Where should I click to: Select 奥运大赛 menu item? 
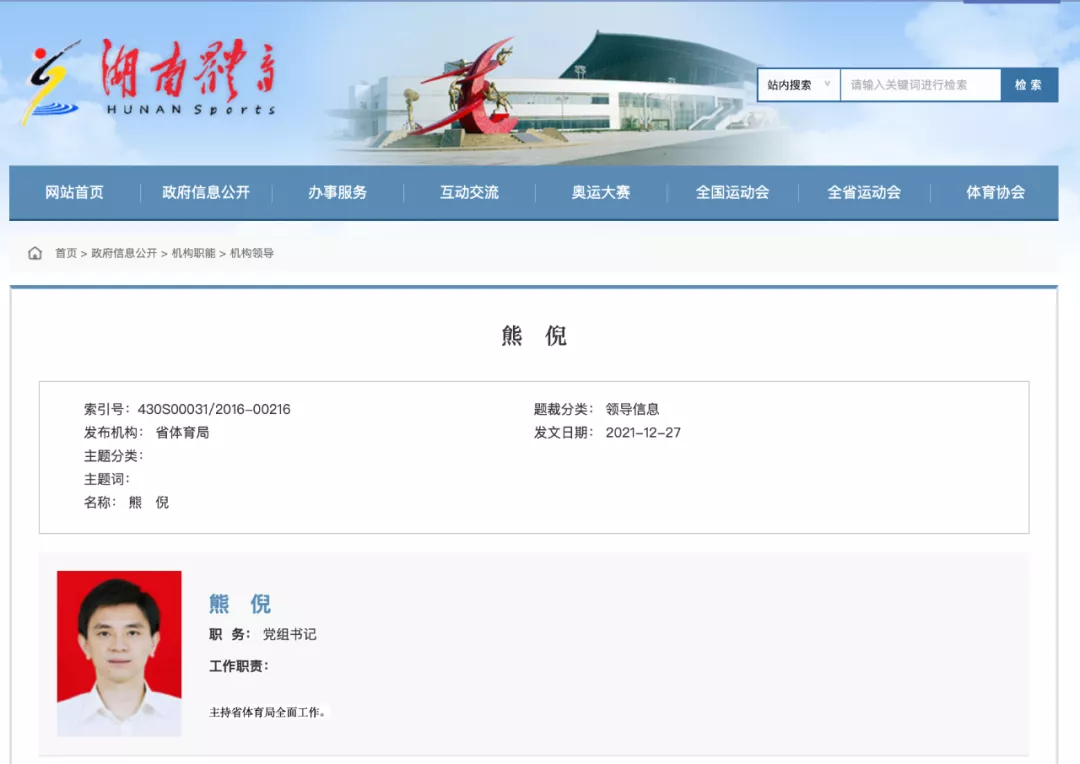point(601,192)
